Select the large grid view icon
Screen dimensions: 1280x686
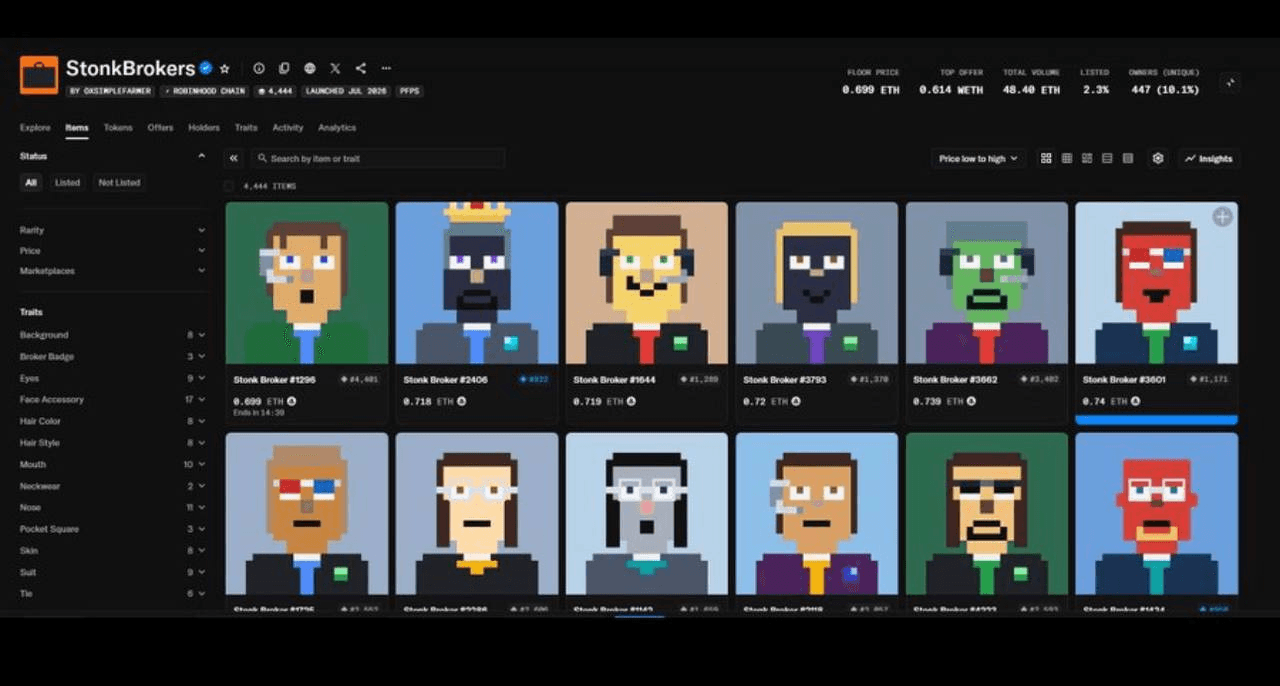pyautogui.click(x=1046, y=158)
